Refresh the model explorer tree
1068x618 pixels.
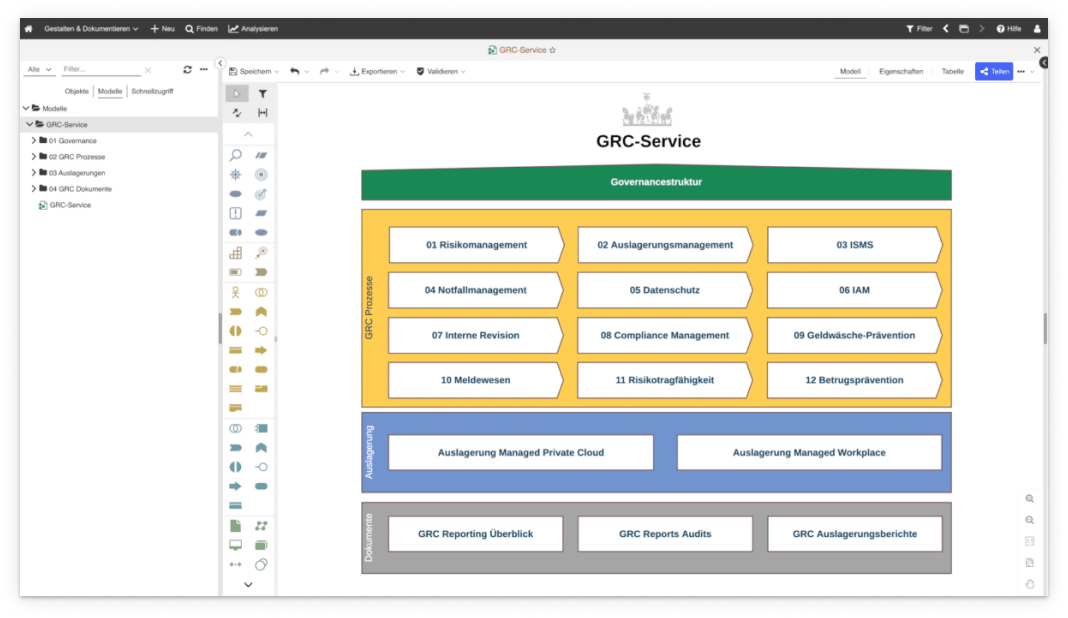pos(187,69)
